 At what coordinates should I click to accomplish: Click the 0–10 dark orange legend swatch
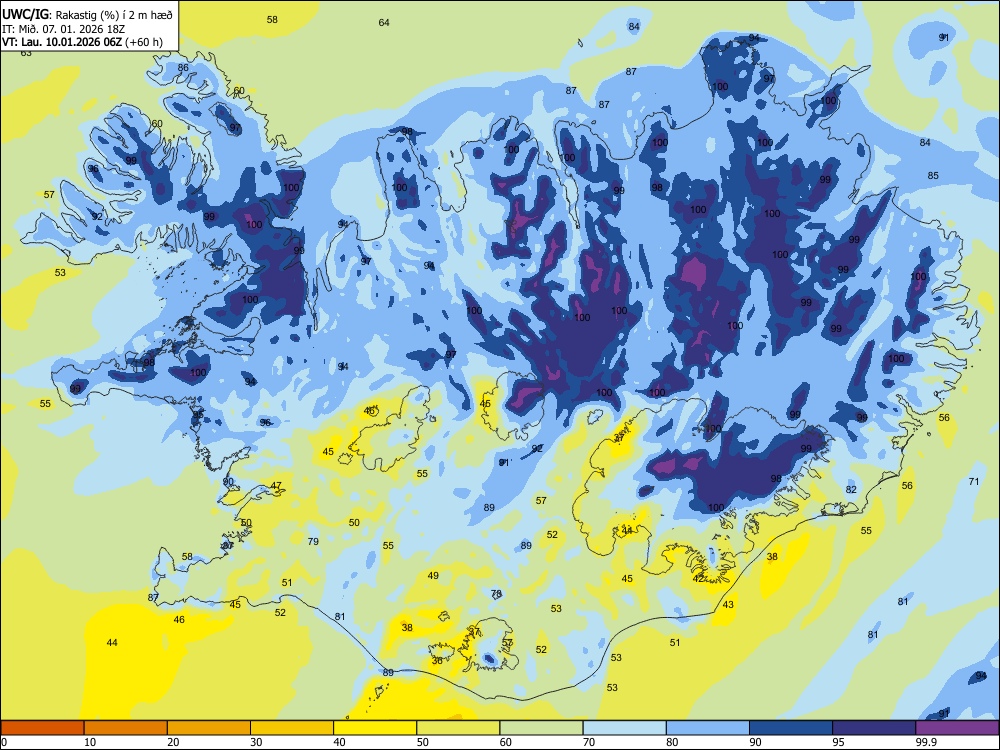tap(42, 728)
